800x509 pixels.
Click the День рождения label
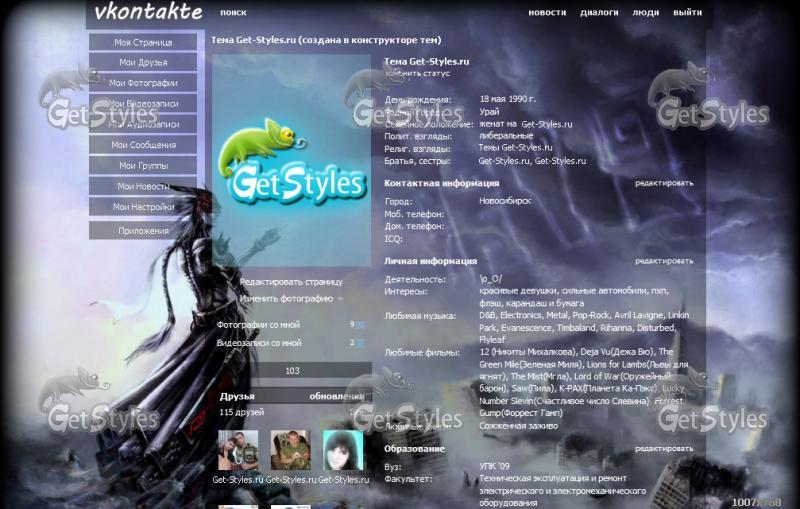click(x=418, y=100)
